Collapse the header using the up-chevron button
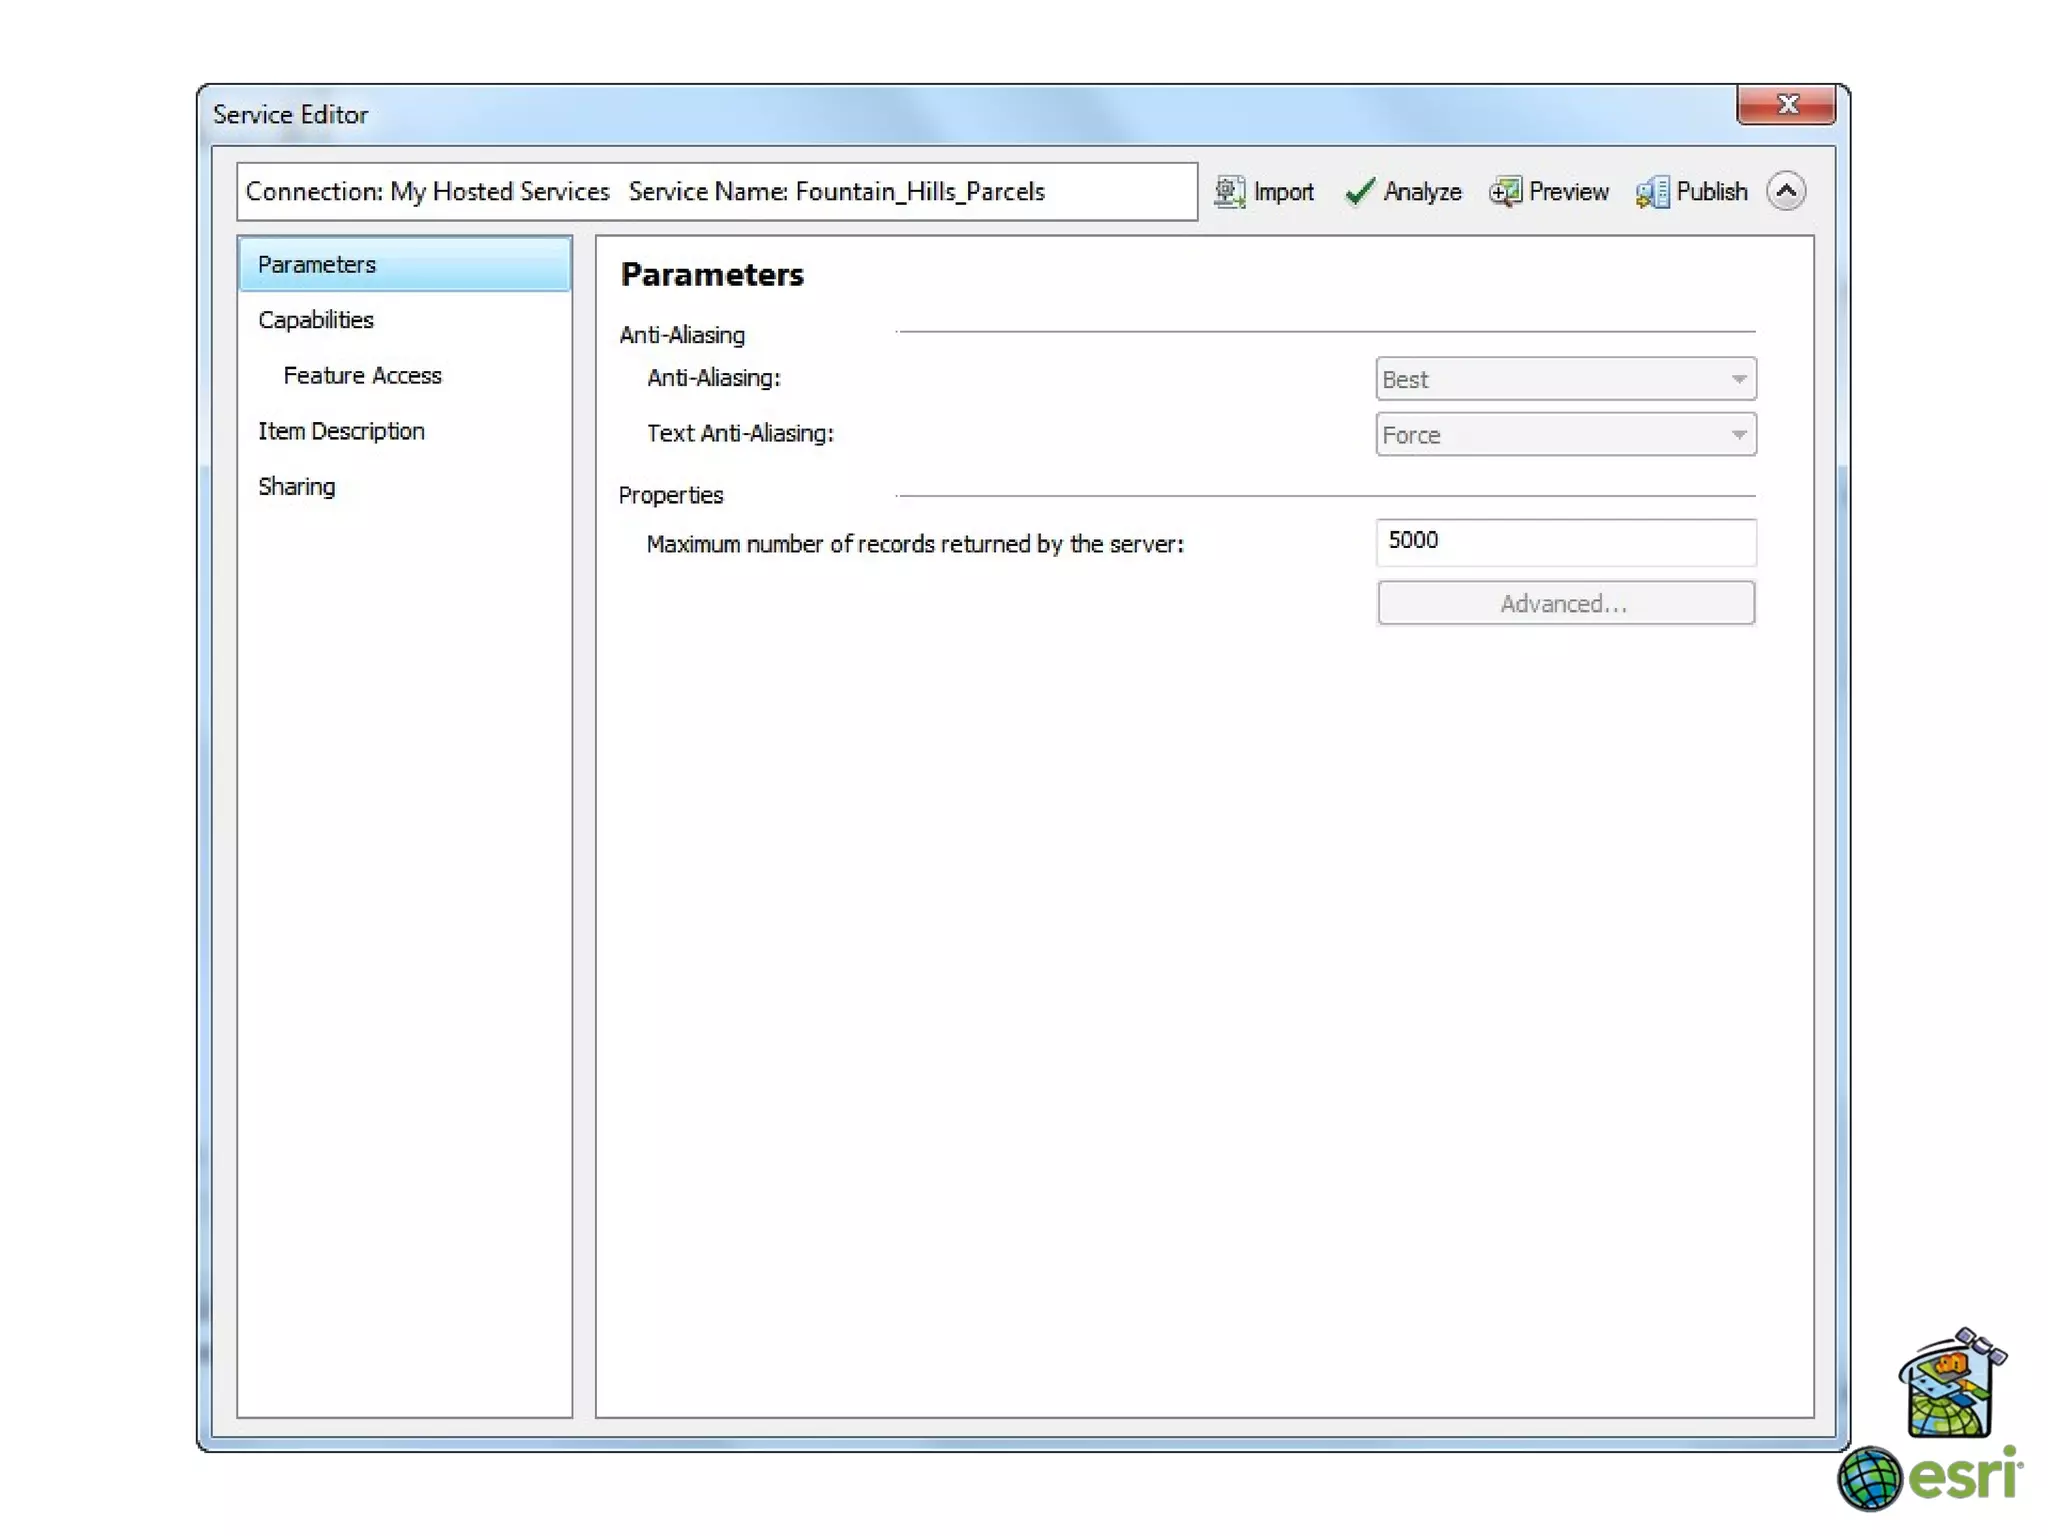This screenshot has width=2048, height=1536. (x=1786, y=191)
